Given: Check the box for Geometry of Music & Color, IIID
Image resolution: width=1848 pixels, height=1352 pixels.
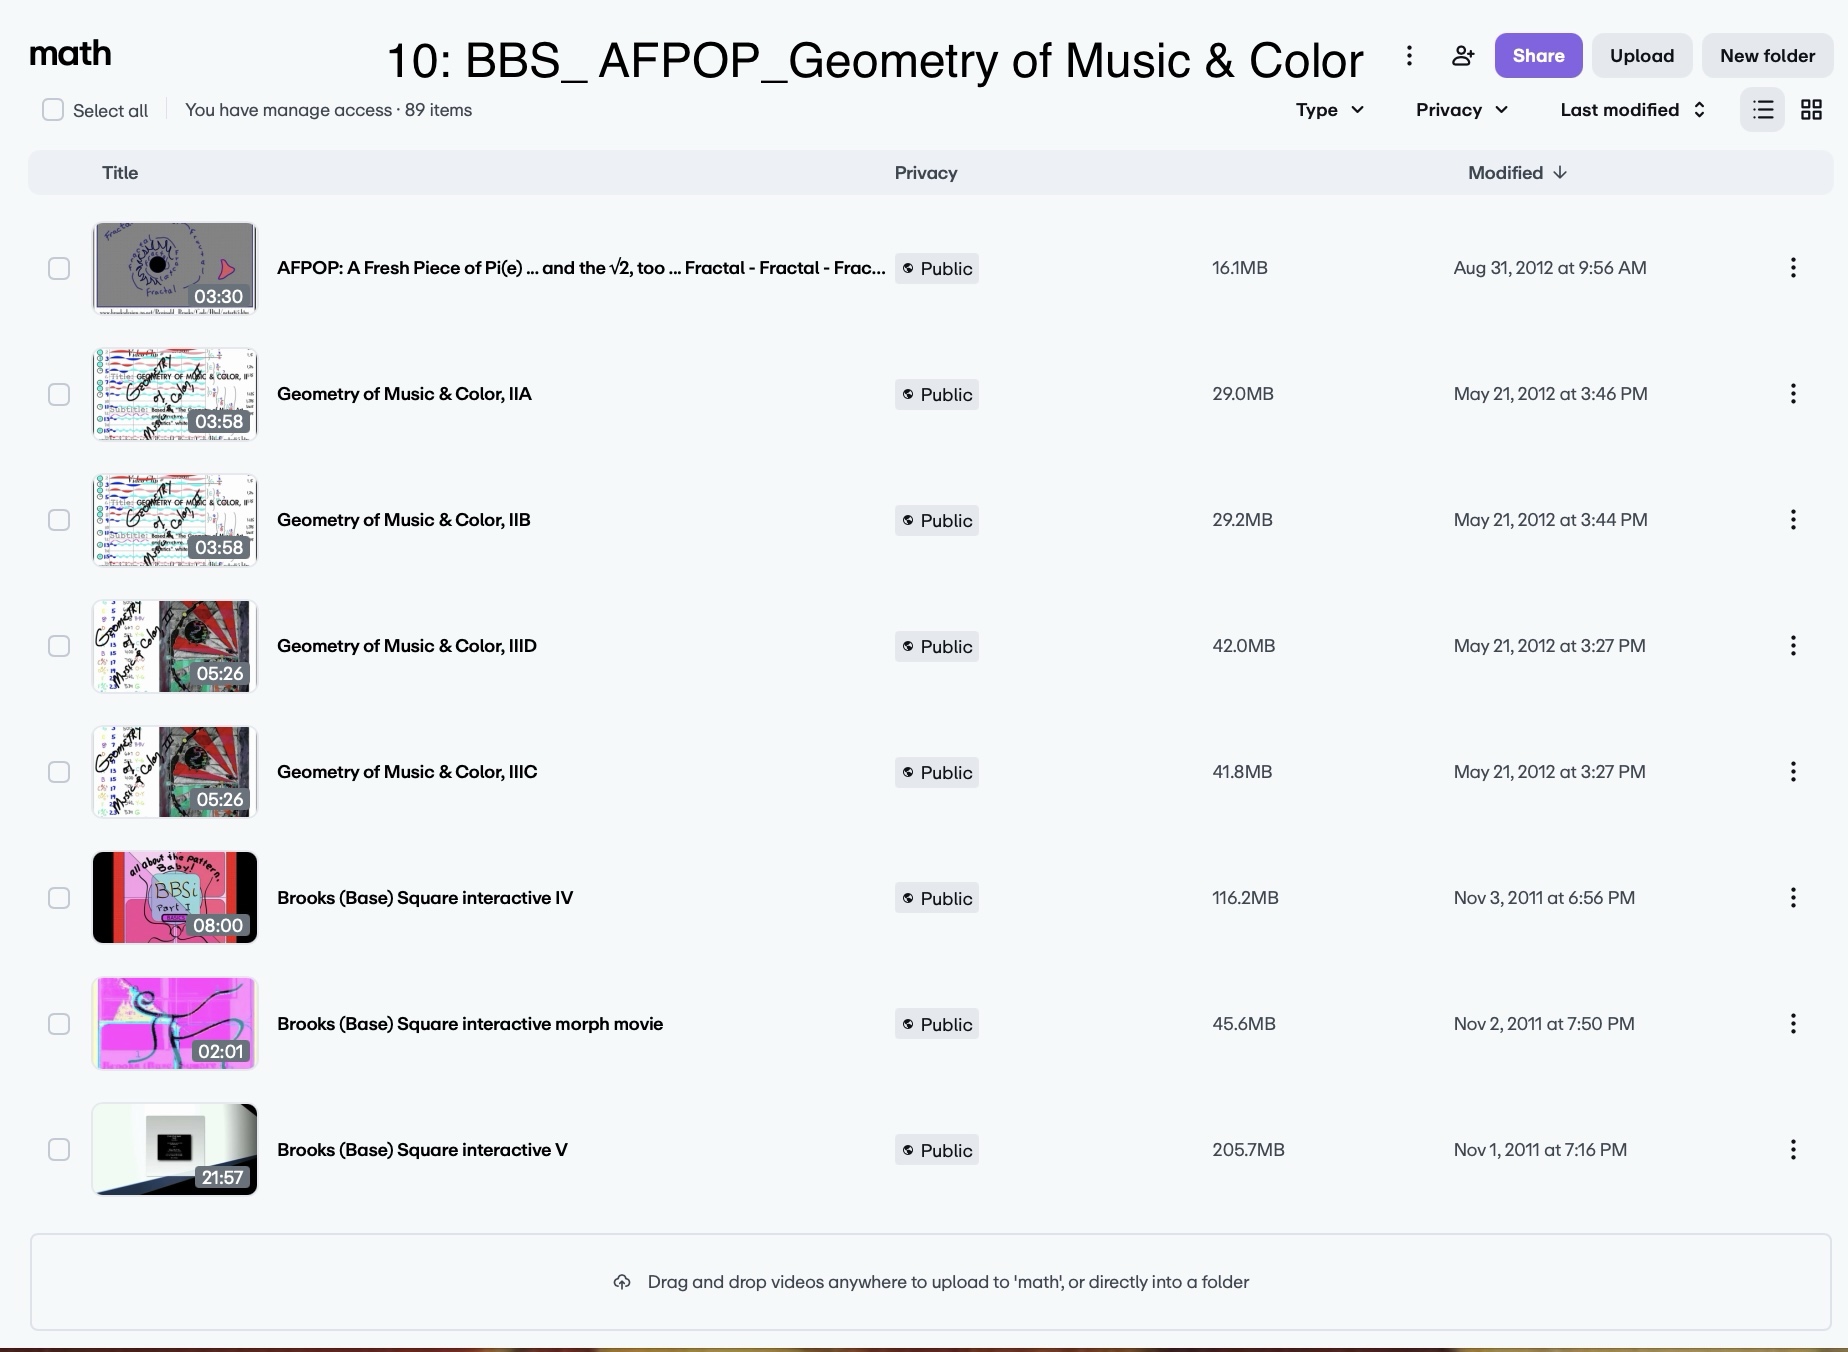Looking at the screenshot, I should coord(59,646).
